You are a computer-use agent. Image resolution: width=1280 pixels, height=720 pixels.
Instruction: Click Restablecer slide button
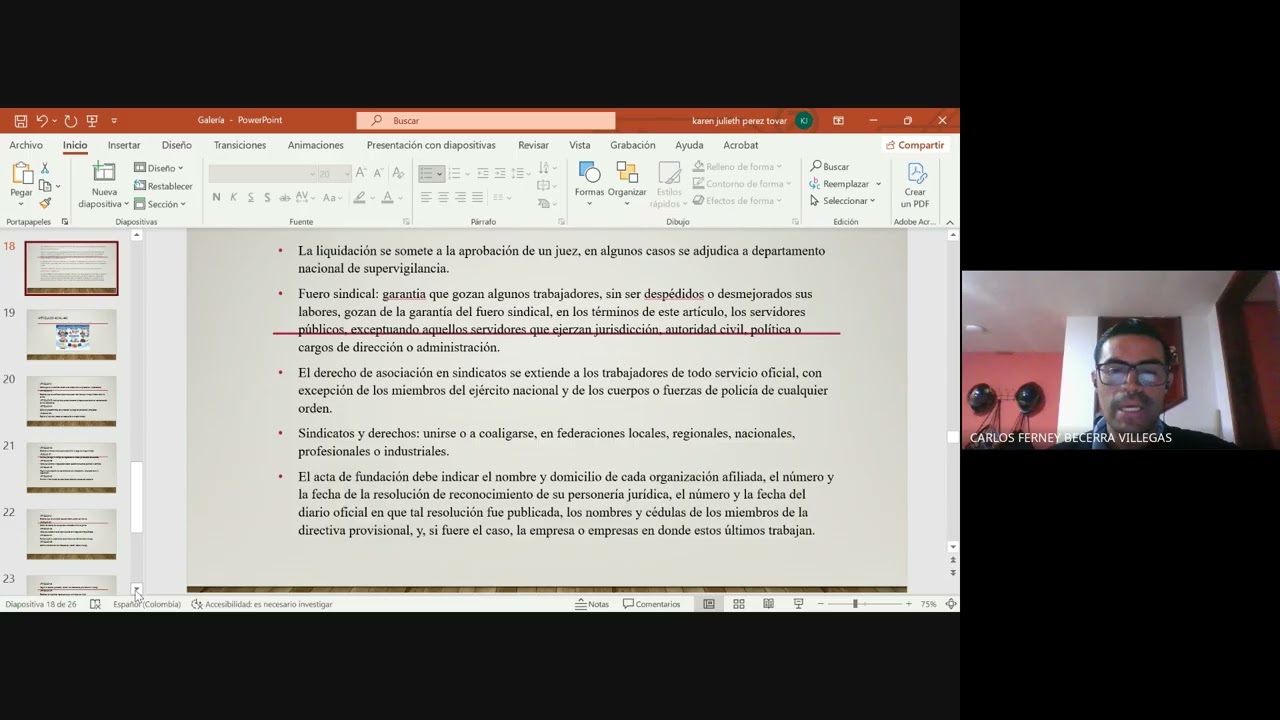click(163, 186)
